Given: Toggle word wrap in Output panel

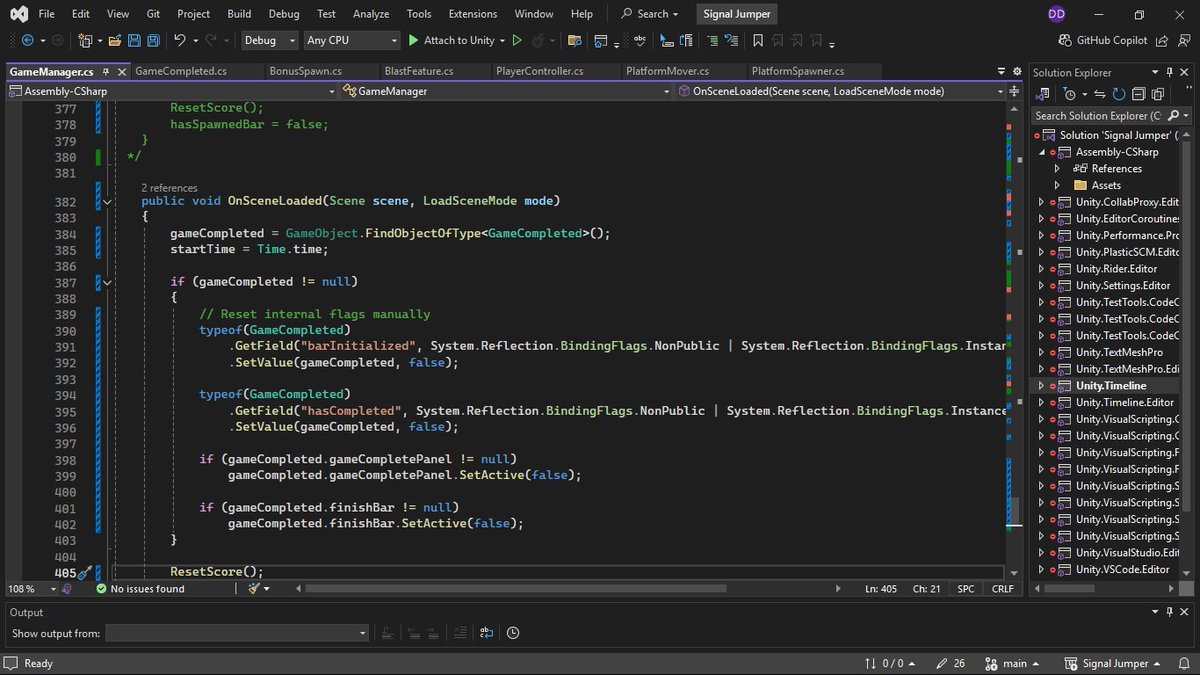Looking at the screenshot, I should point(486,633).
